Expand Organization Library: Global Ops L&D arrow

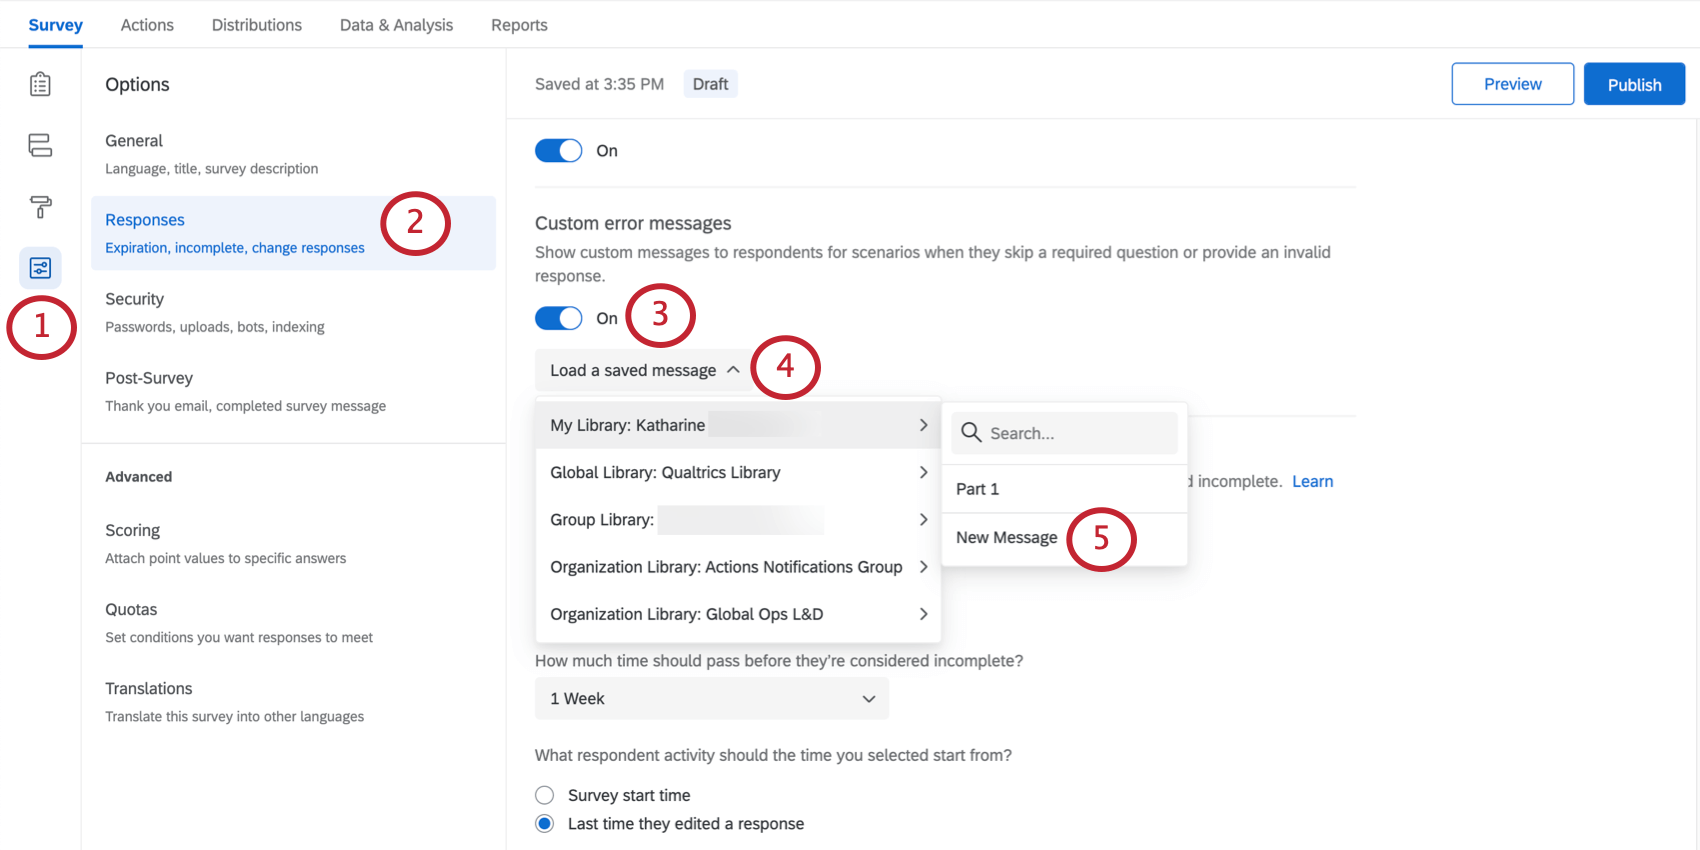(x=923, y=614)
